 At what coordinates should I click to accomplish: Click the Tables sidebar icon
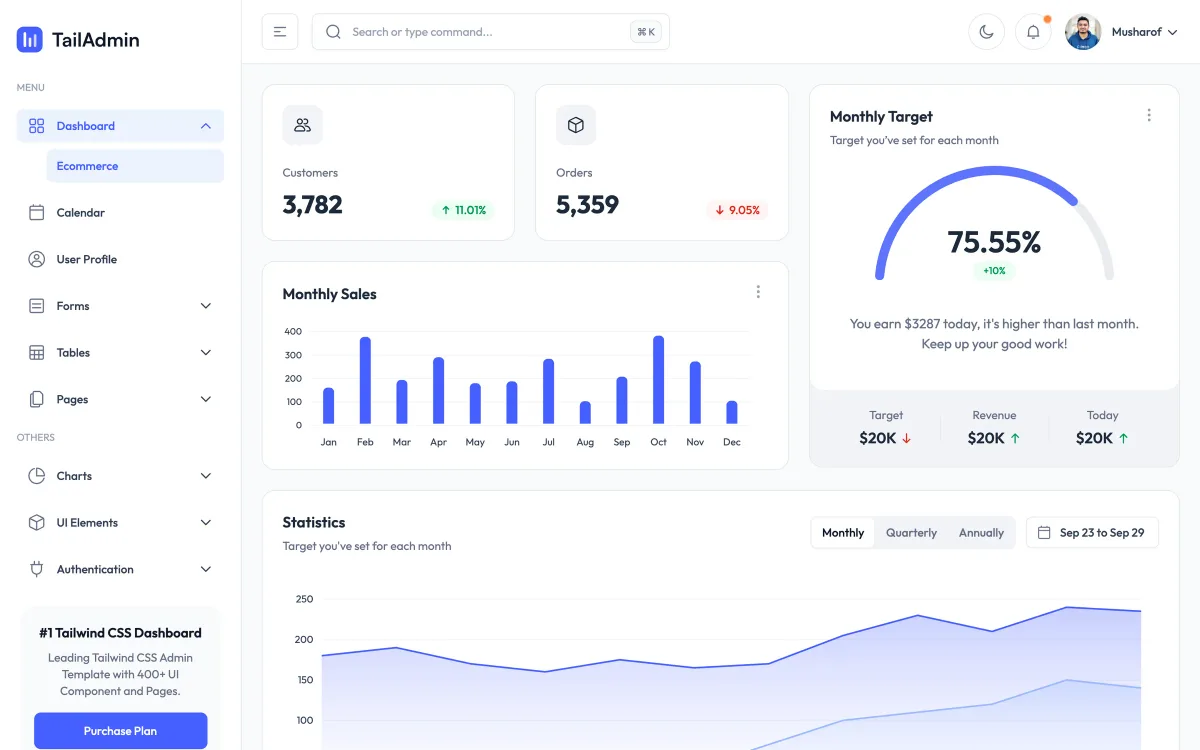click(x=37, y=353)
